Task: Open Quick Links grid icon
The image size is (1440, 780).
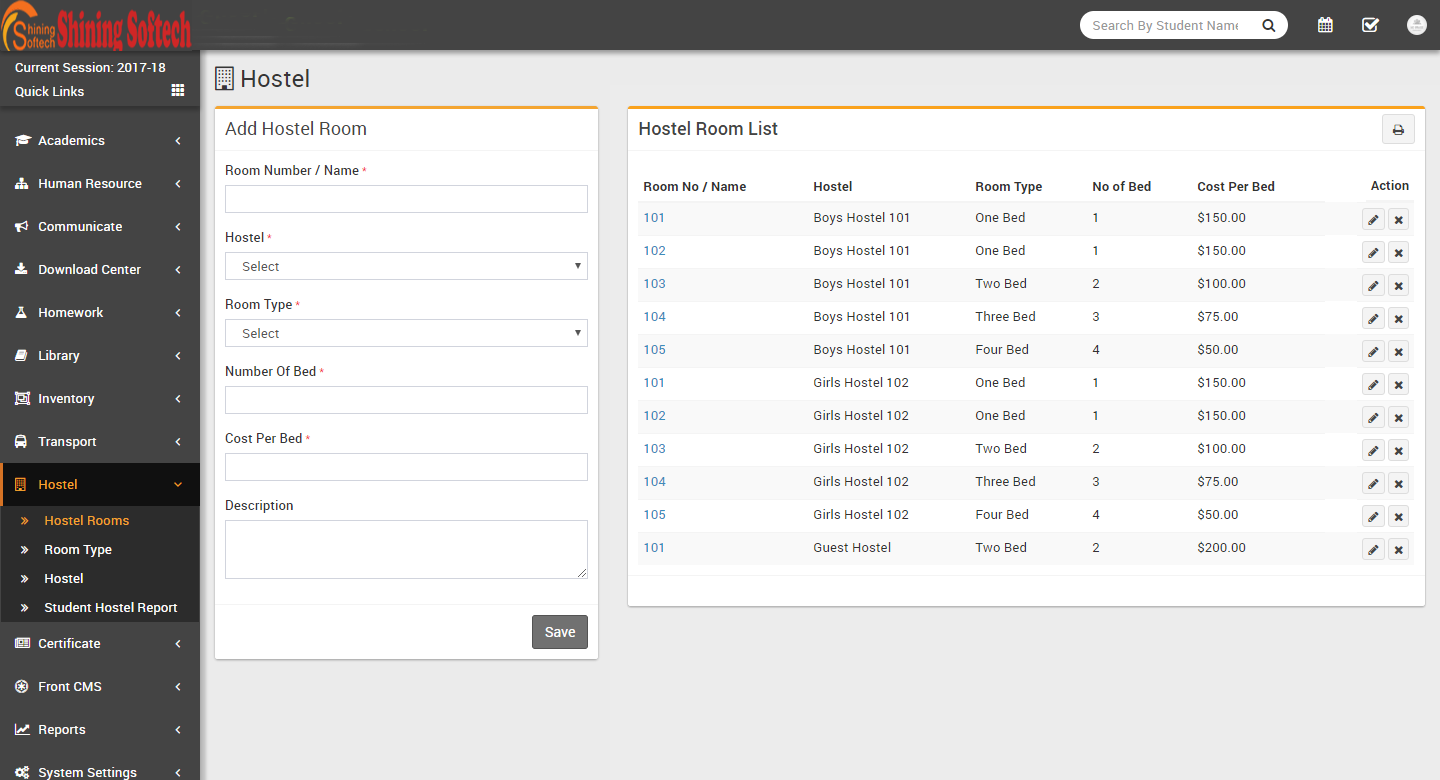Action: [x=178, y=90]
